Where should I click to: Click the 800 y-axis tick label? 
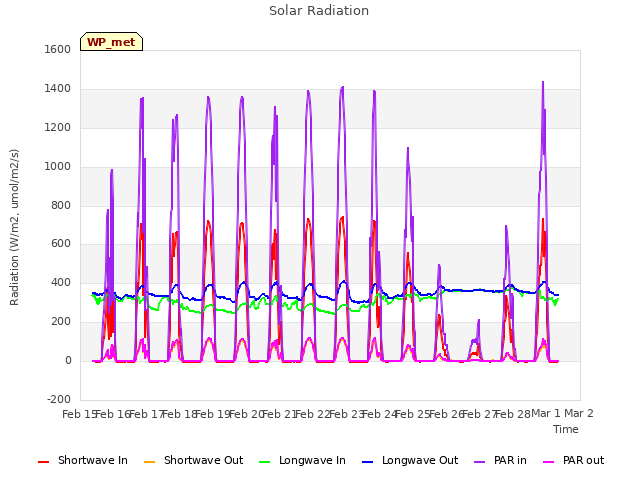tap(61, 205)
